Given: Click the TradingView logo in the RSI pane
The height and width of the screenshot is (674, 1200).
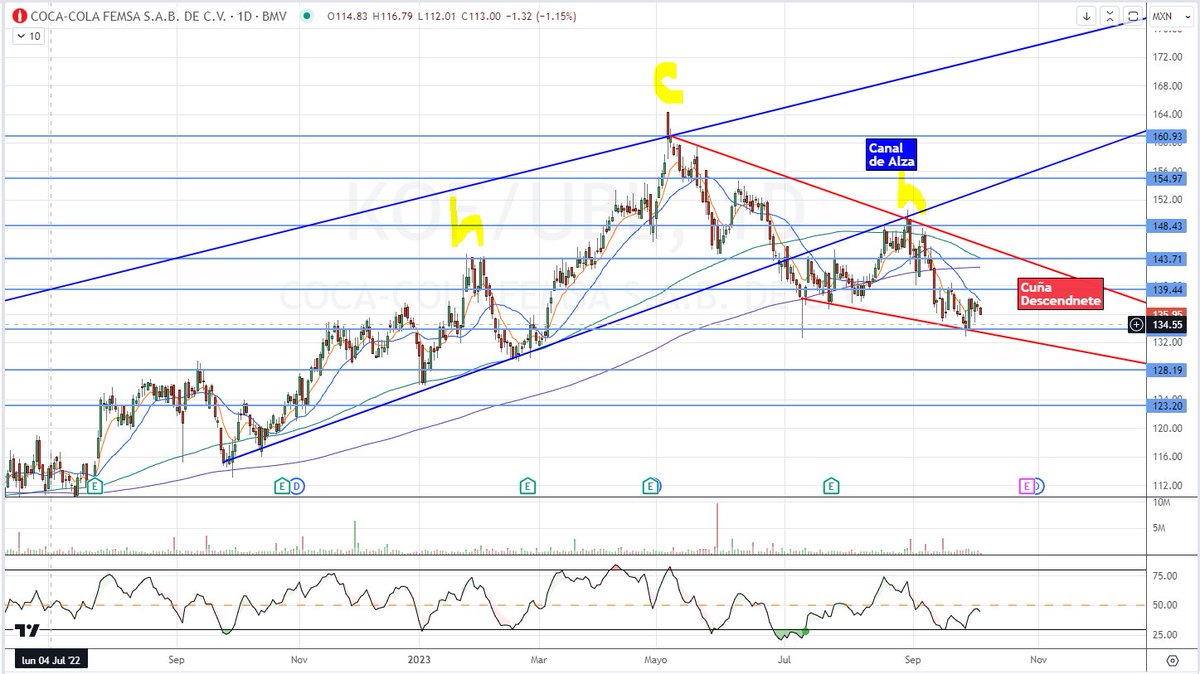Looking at the screenshot, I should pyautogui.click(x=27, y=631).
